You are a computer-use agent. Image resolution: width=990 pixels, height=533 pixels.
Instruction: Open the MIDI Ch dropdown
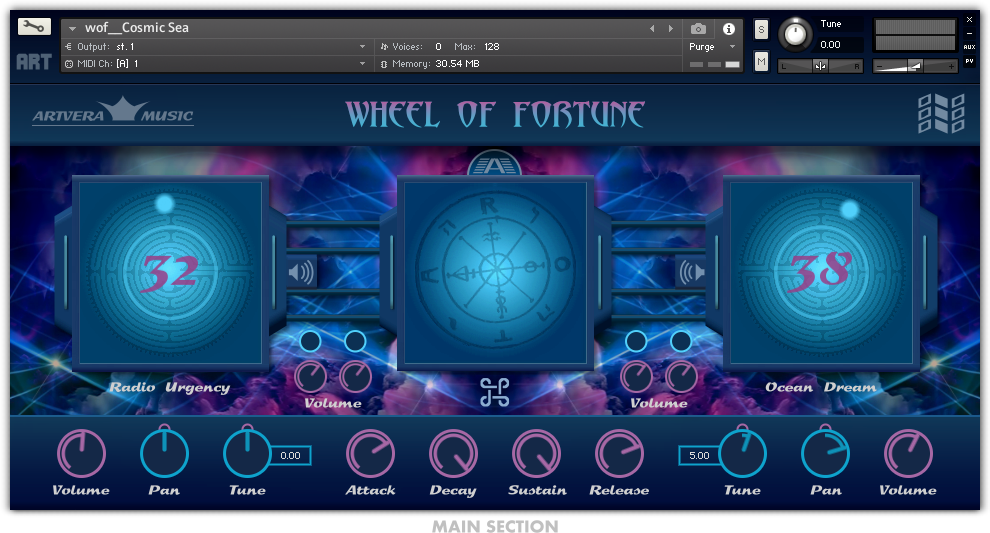point(362,64)
